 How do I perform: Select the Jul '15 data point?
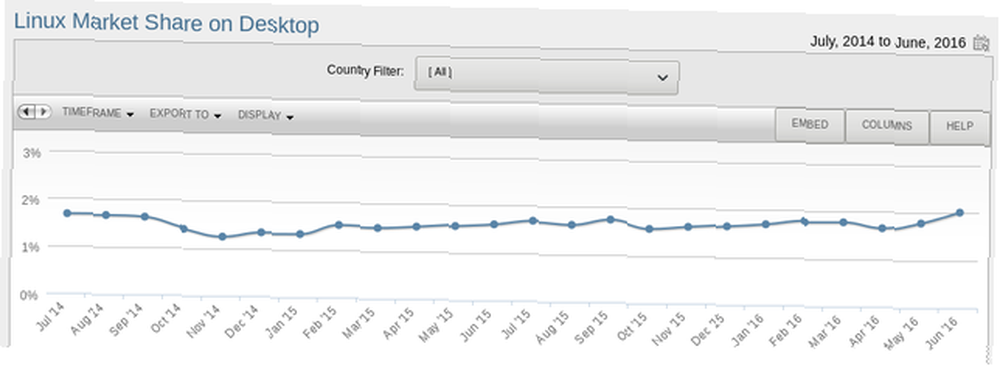tap(533, 221)
